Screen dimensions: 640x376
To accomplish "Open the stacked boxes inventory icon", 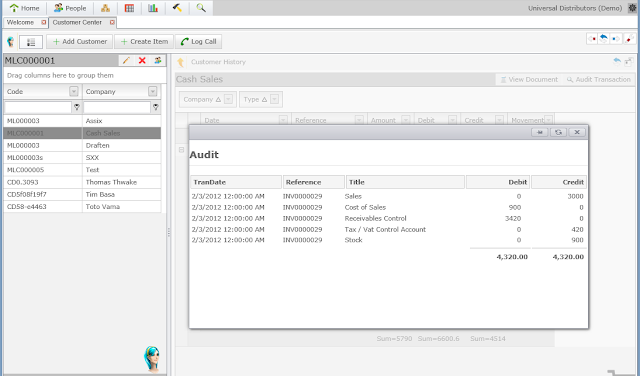I will click(105, 8).
